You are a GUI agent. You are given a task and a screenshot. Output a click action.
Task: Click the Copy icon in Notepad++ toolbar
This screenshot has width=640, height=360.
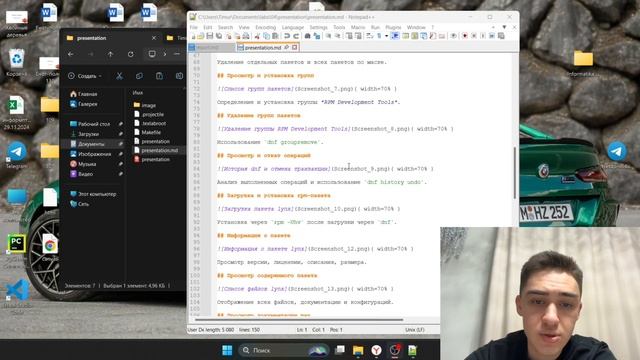pos(267,36)
